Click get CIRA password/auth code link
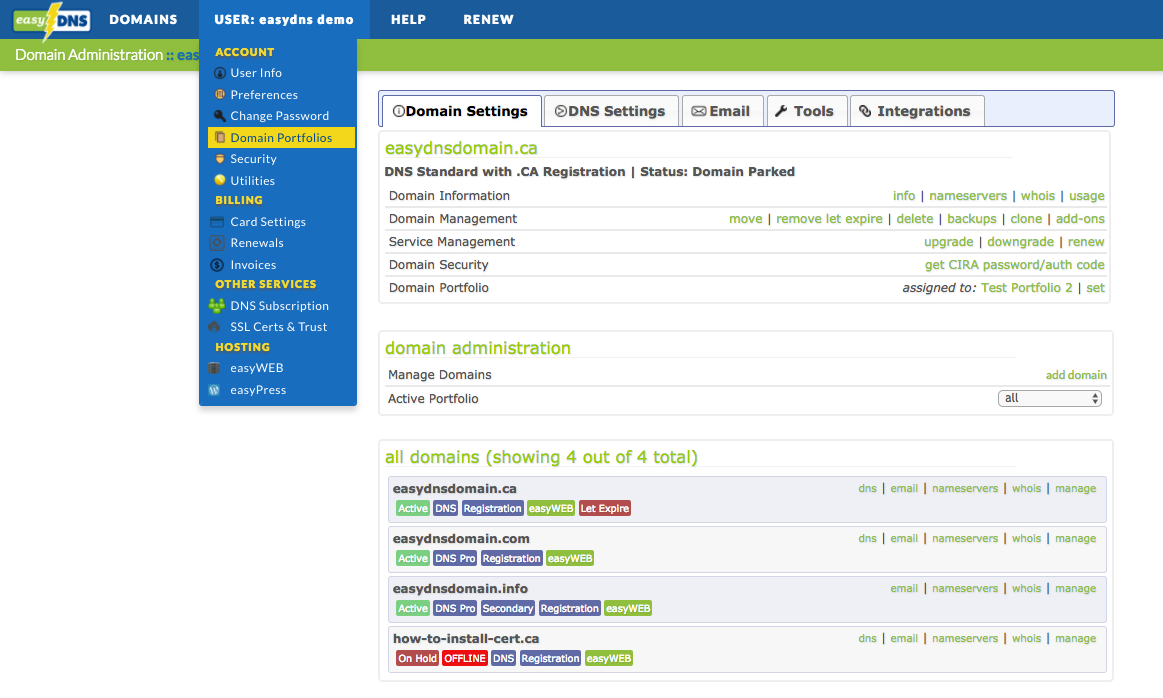Viewport: 1163px width, 698px height. tap(1014, 265)
